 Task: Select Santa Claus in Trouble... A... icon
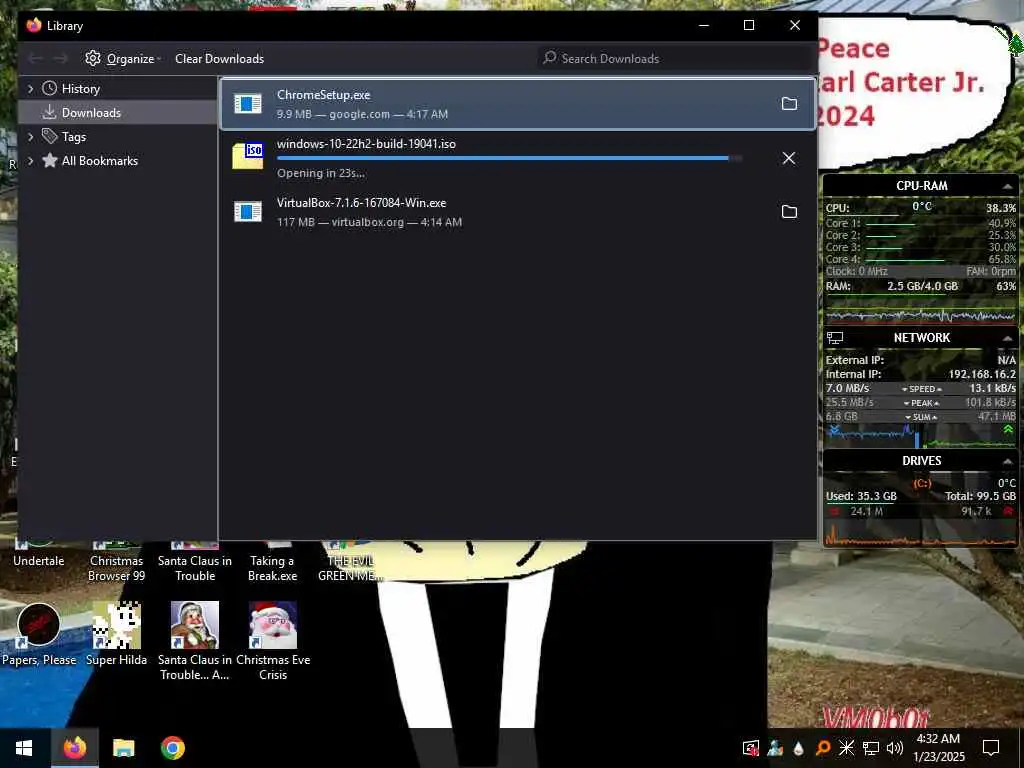point(195,641)
